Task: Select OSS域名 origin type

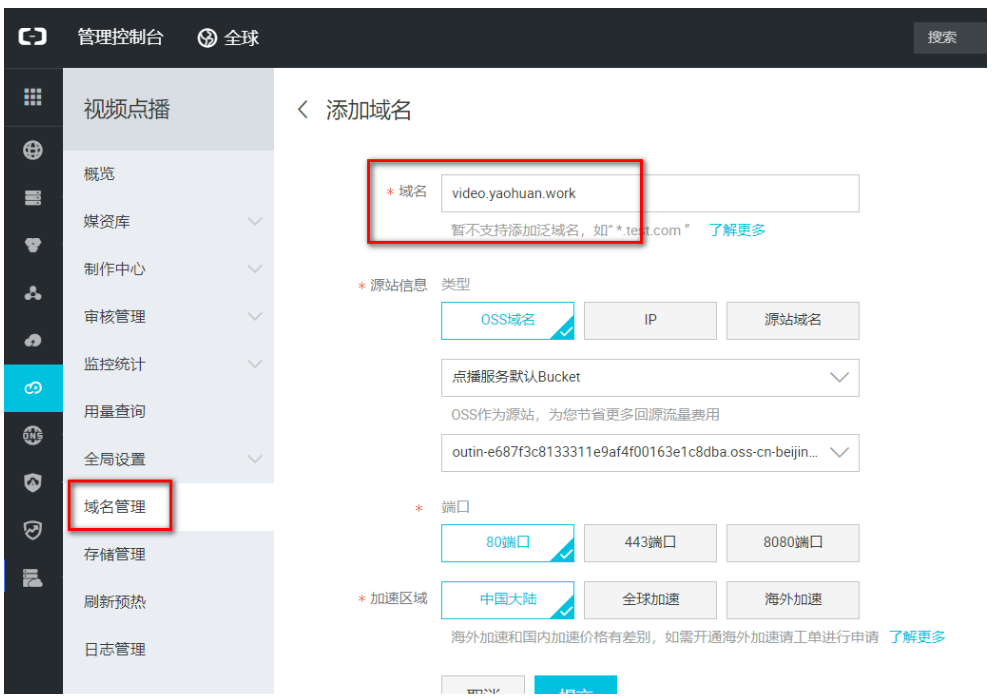Action: point(508,320)
